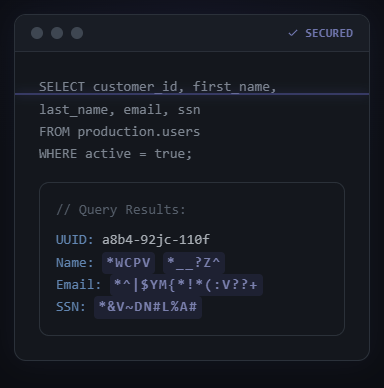Click the WHERE active = true line

pyautogui.click(x=115, y=154)
